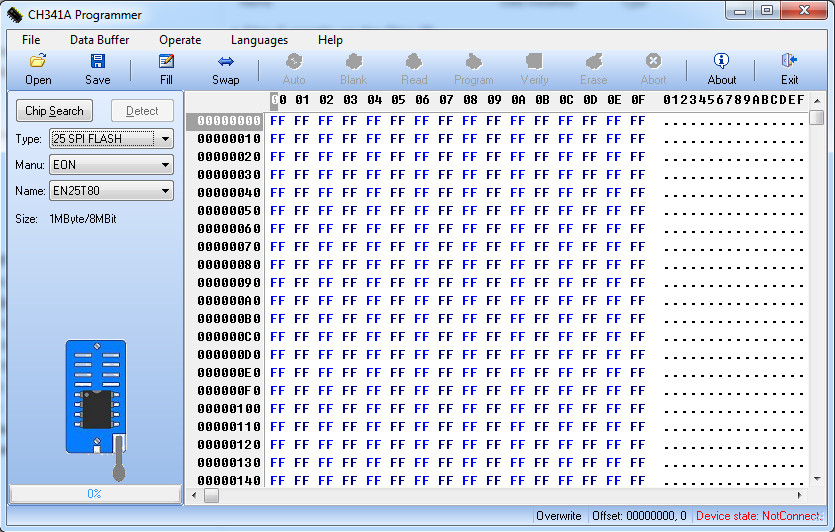Click the horizontal scrollbar thumb

[211, 495]
